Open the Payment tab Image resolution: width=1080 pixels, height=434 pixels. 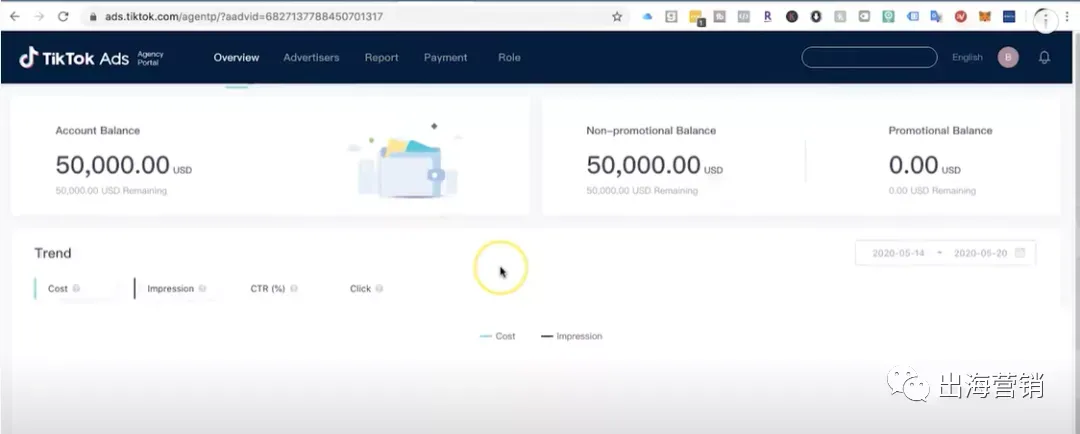pos(446,58)
